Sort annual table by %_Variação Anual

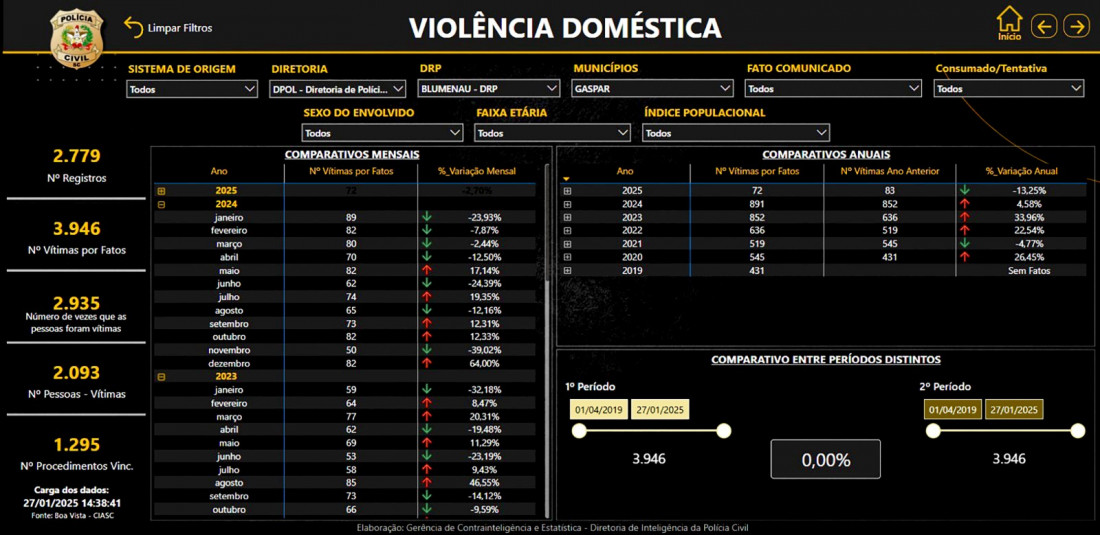1021,171
